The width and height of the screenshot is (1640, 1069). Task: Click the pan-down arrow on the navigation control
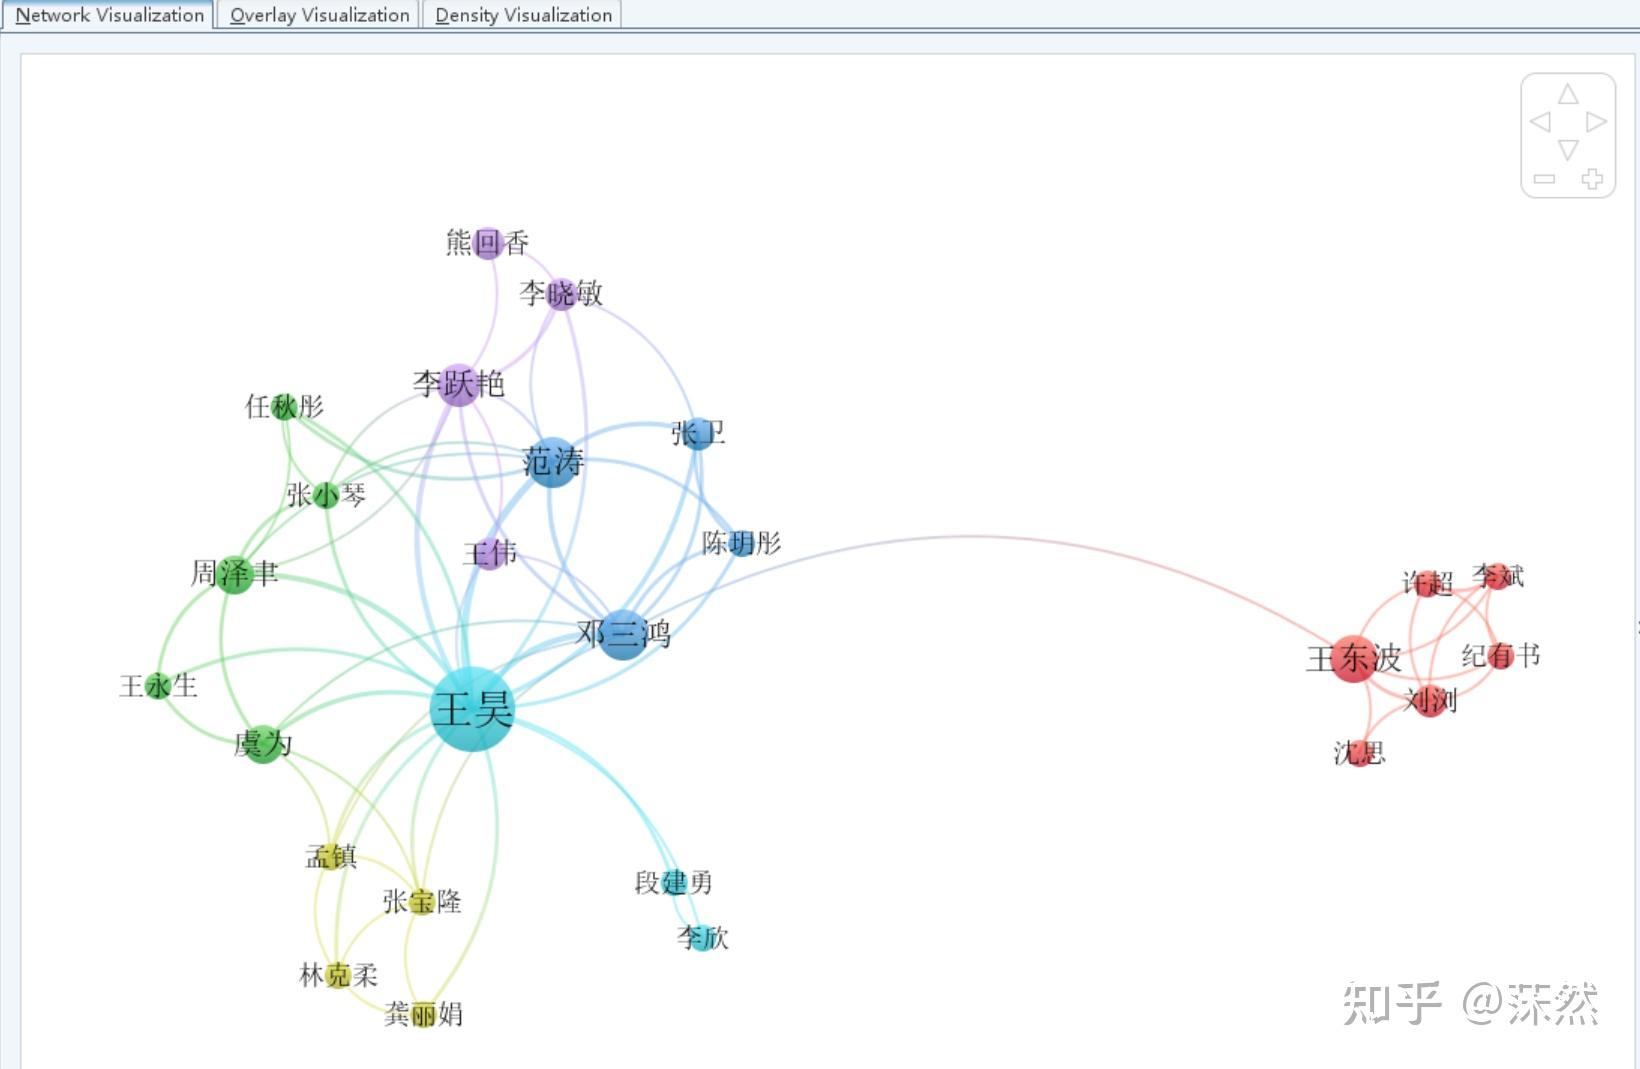[1568, 152]
